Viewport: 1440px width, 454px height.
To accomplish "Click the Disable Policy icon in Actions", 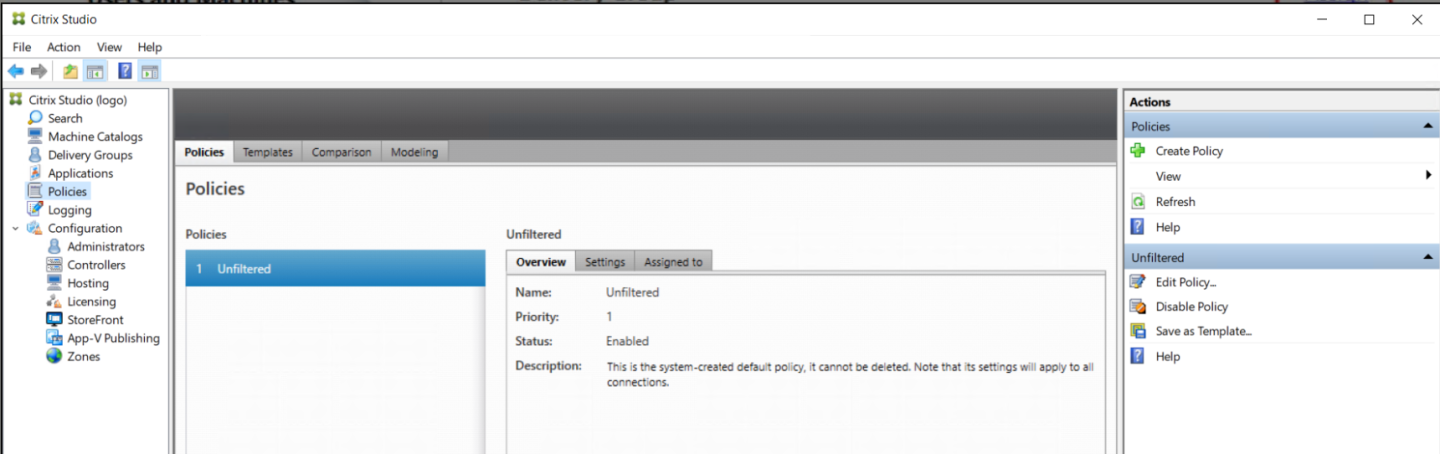I will click(x=1138, y=307).
